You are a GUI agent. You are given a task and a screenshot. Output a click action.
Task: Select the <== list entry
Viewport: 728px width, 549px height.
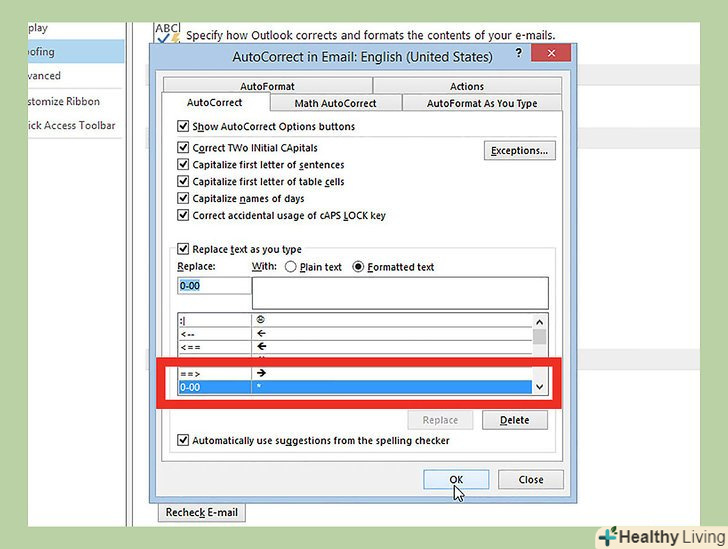pyautogui.click(x=355, y=347)
